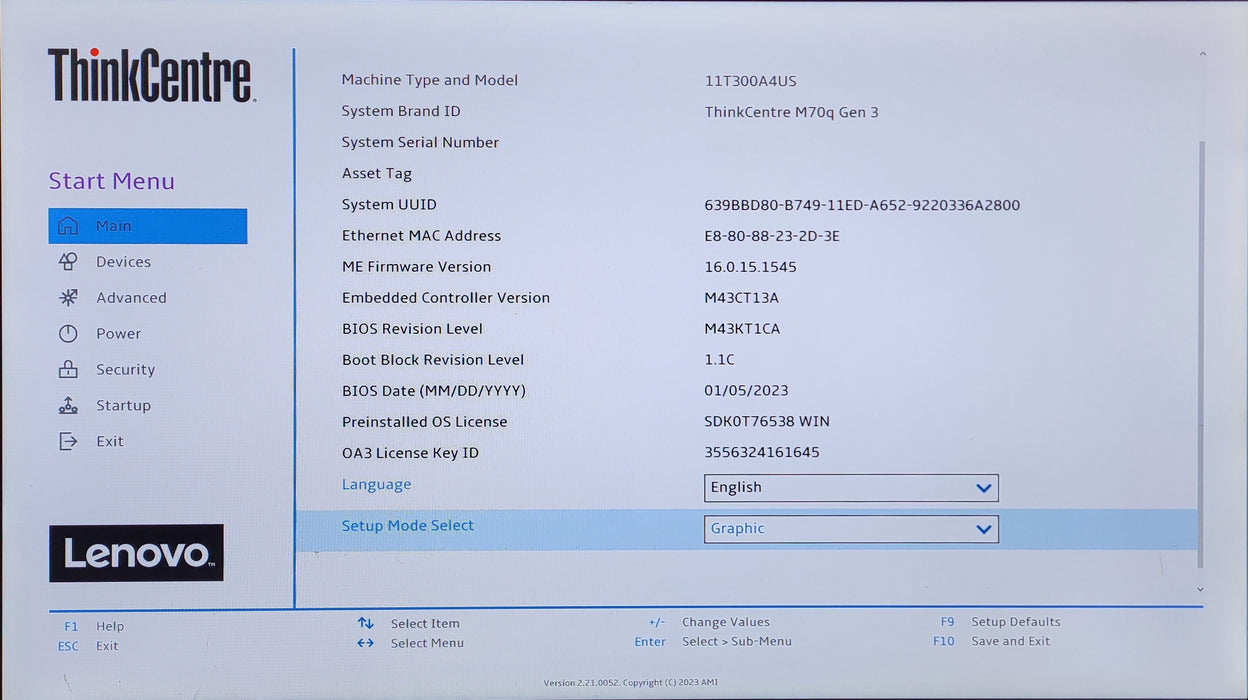Click the up-down Select Item arrows icon
The width and height of the screenshot is (1248, 700).
click(x=366, y=623)
